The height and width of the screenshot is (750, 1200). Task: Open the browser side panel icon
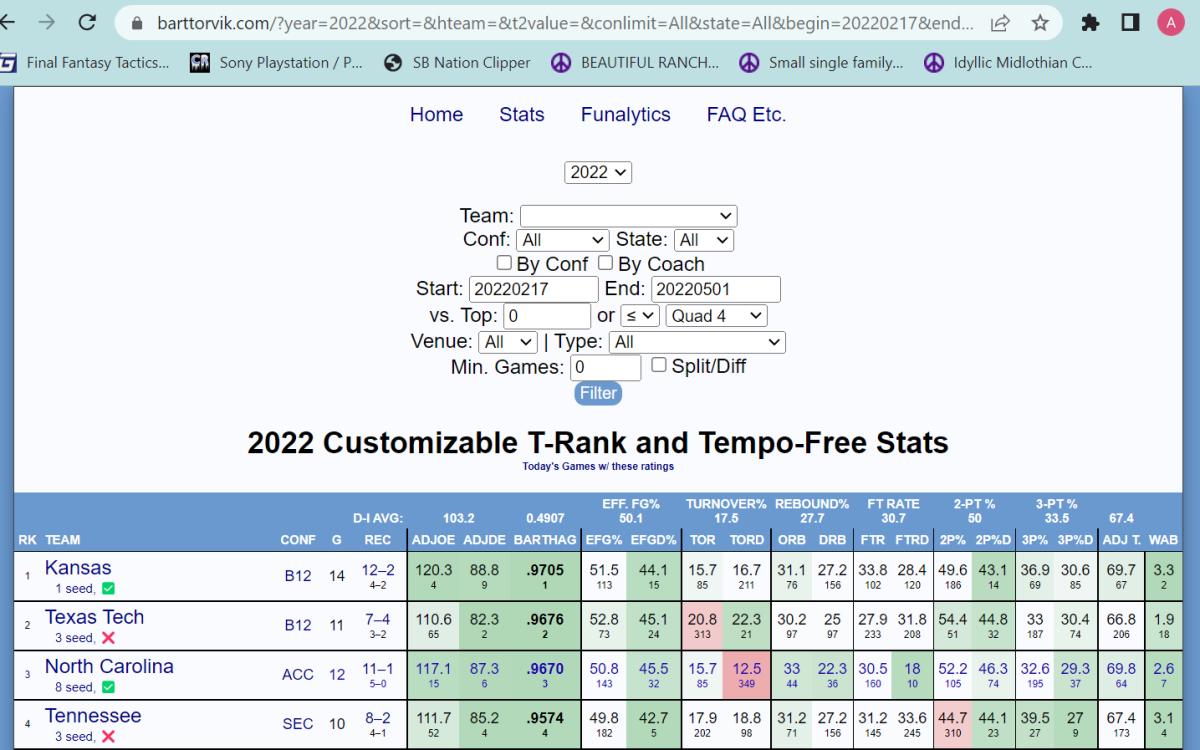1130,22
